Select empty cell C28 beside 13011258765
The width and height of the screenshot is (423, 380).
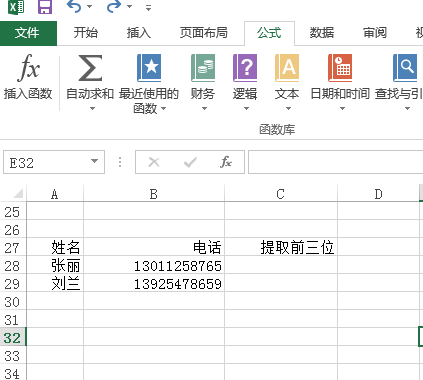[x=281, y=265]
